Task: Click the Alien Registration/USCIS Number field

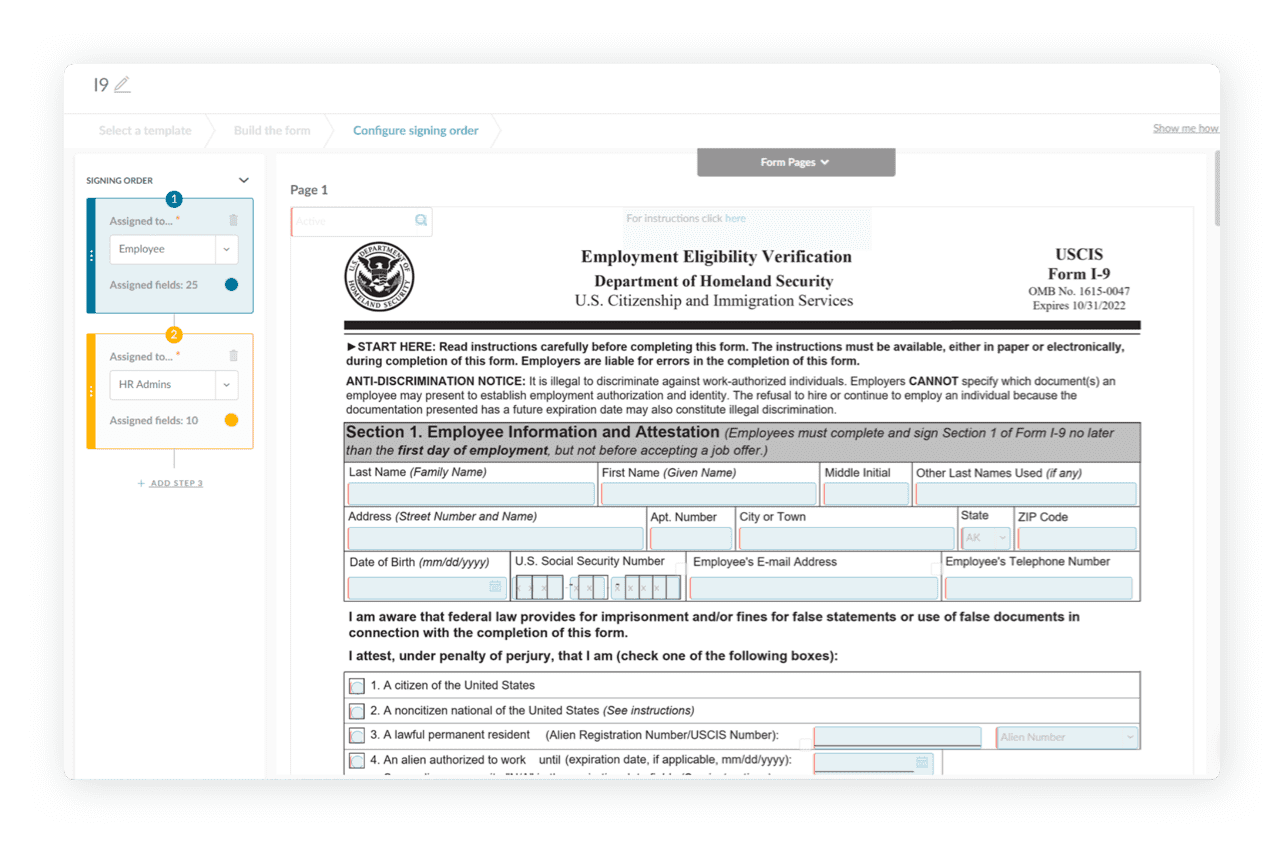Action: (898, 737)
